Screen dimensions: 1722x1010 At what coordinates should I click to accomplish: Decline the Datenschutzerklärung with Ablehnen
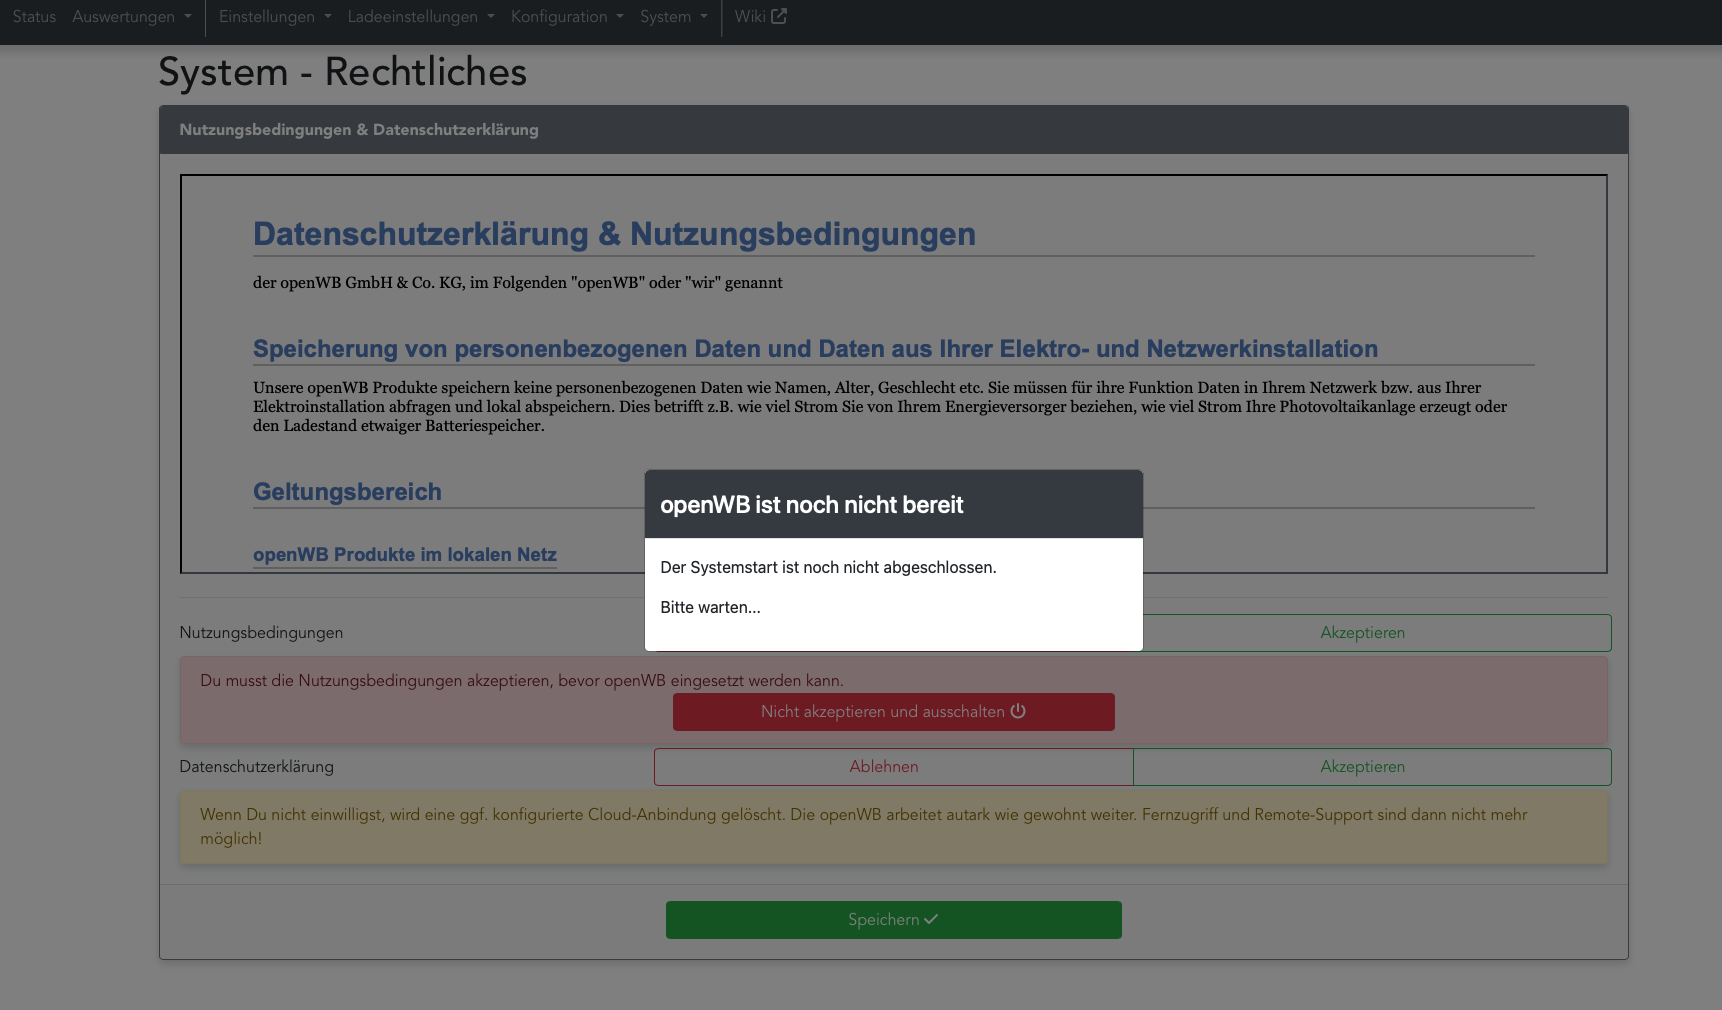point(894,767)
